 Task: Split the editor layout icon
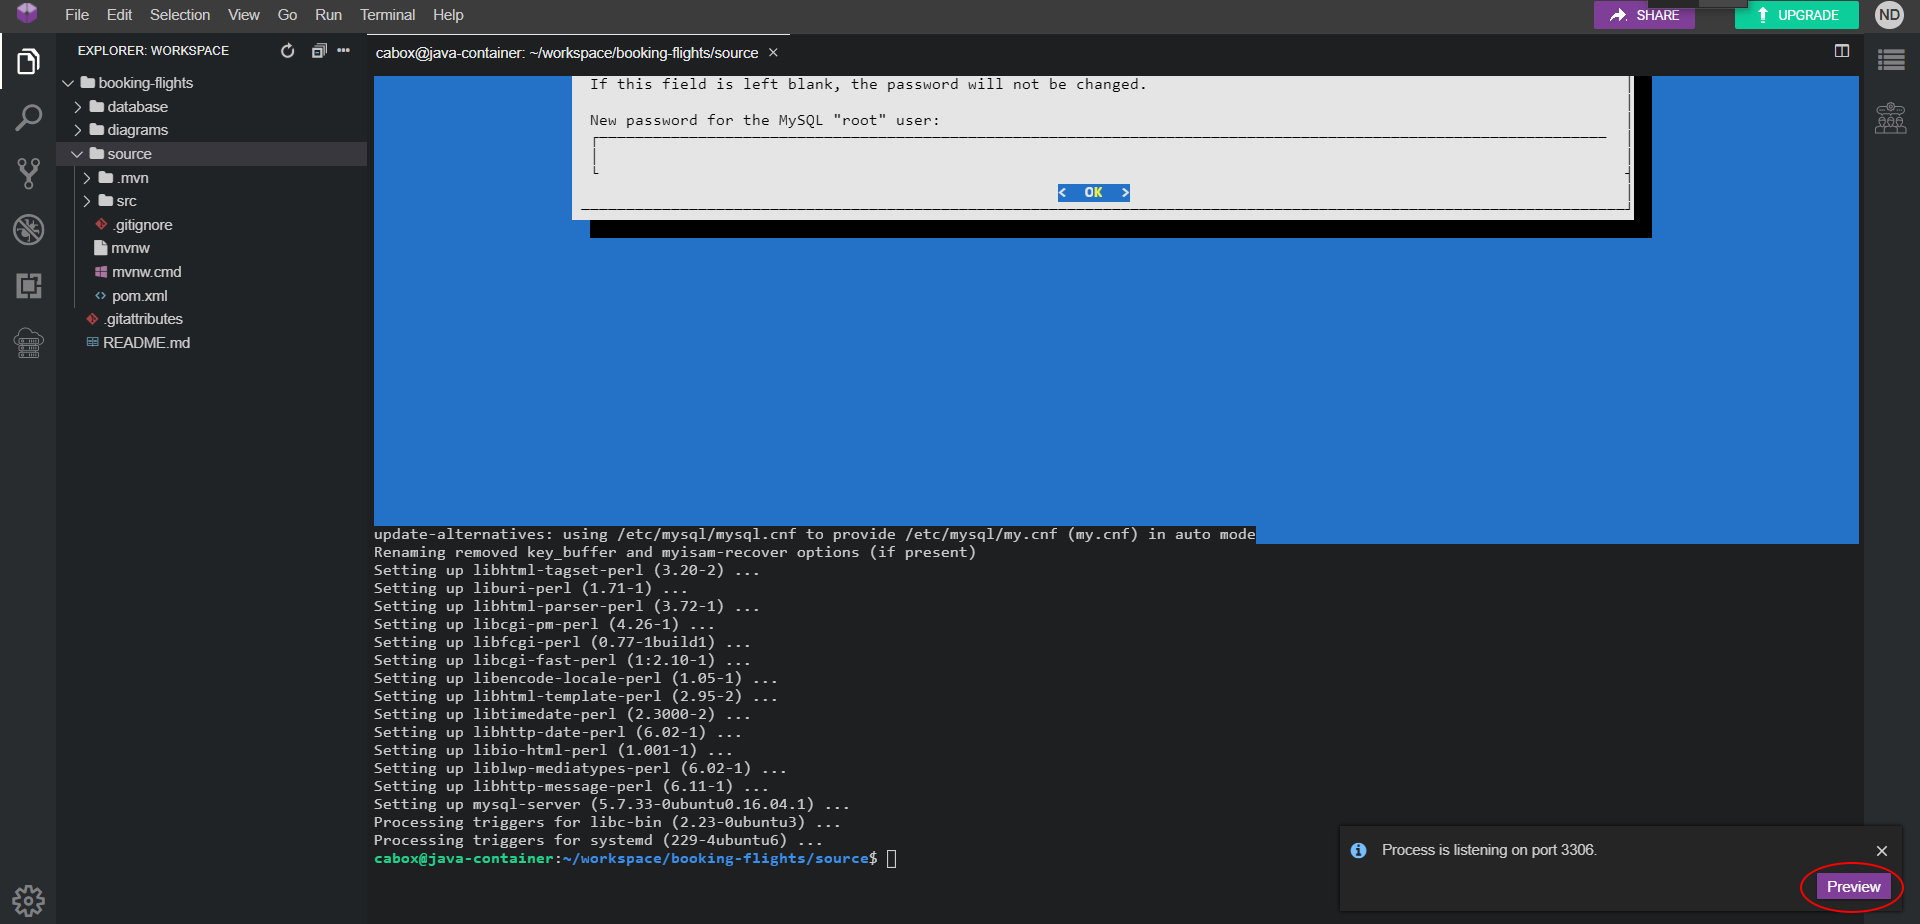click(1842, 51)
